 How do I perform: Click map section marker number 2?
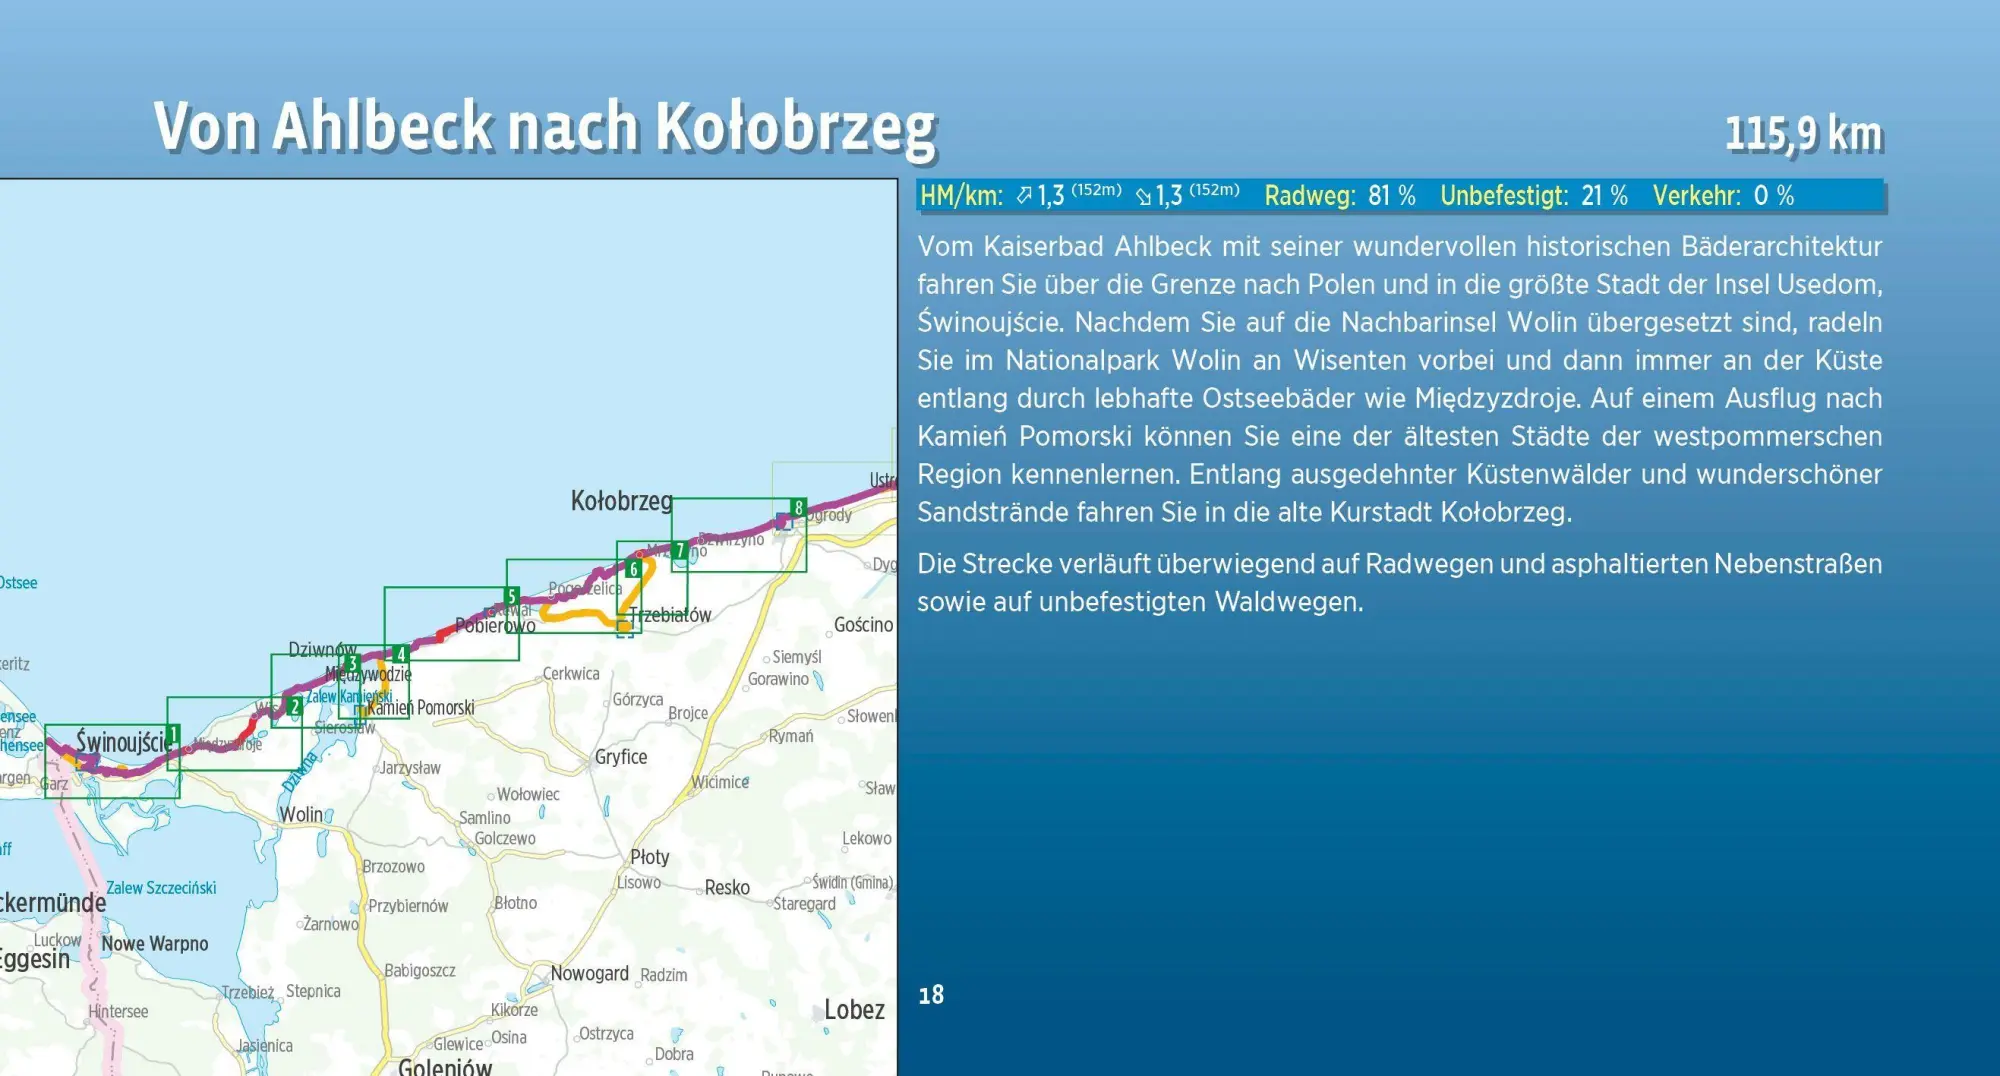tap(294, 706)
